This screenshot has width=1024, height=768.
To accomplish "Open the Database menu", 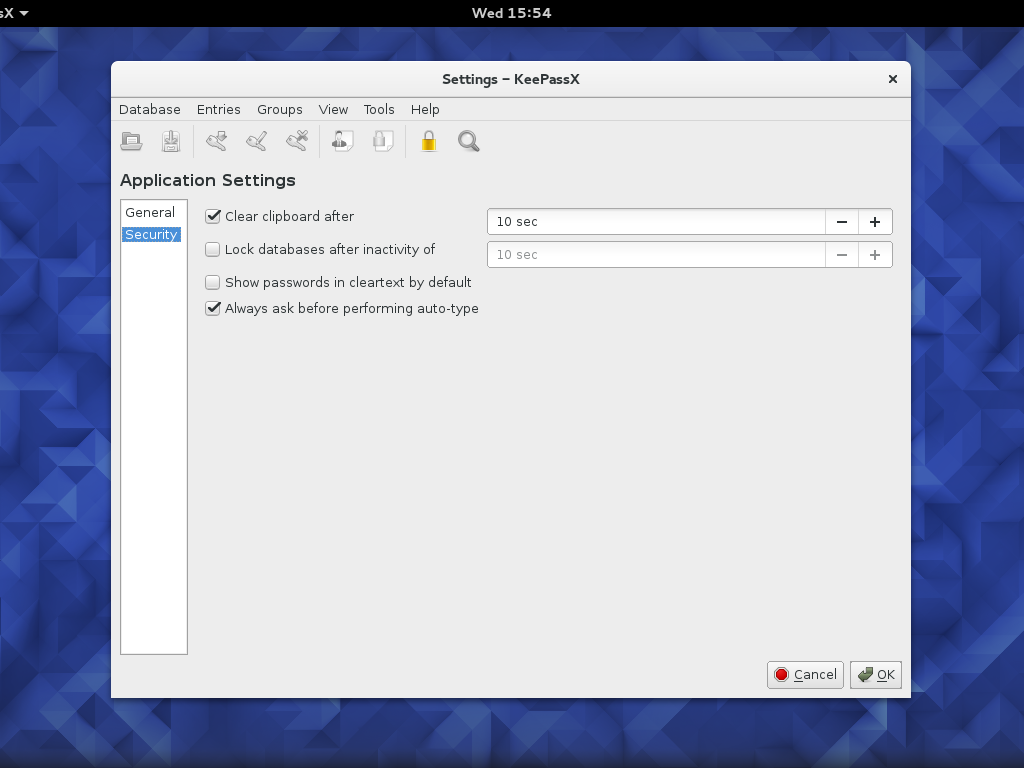I will 150,110.
